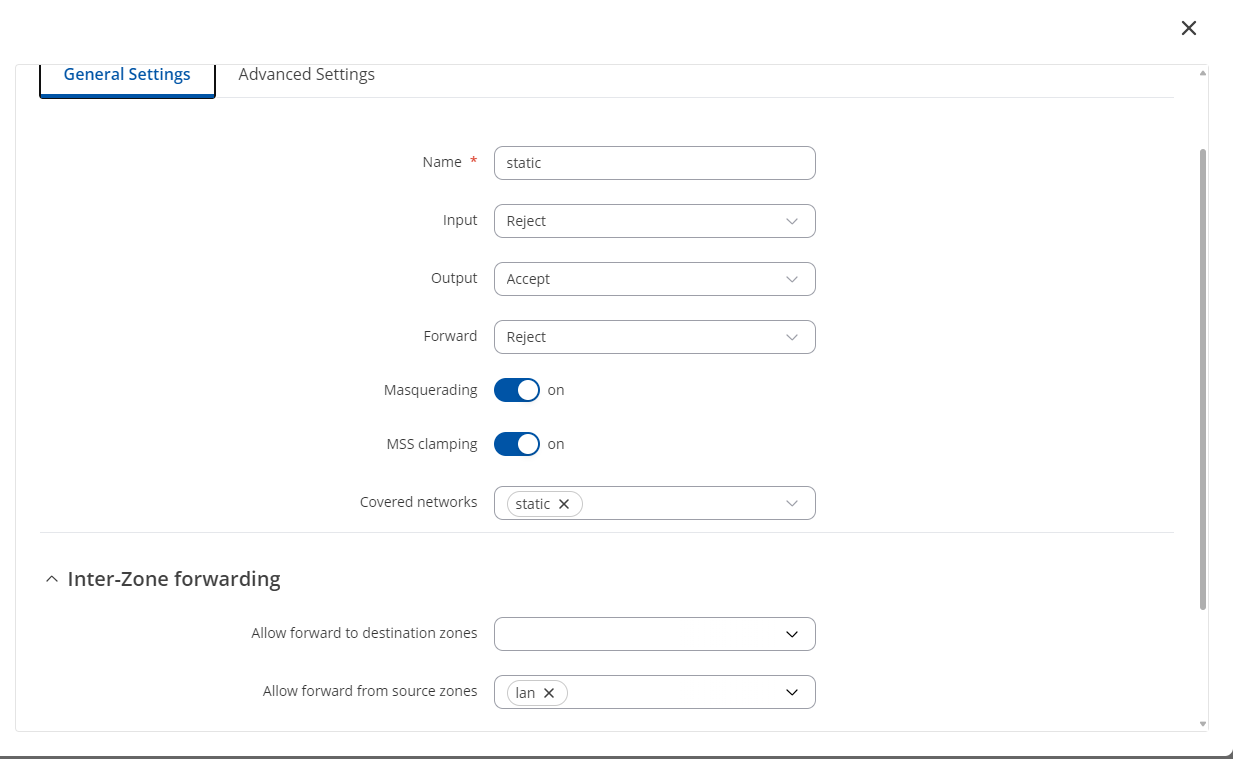Image resolution: width=1233 pixels, height=759 pixels.
Task: Click the source zones dropdown arrow
Action: [792, 692]
